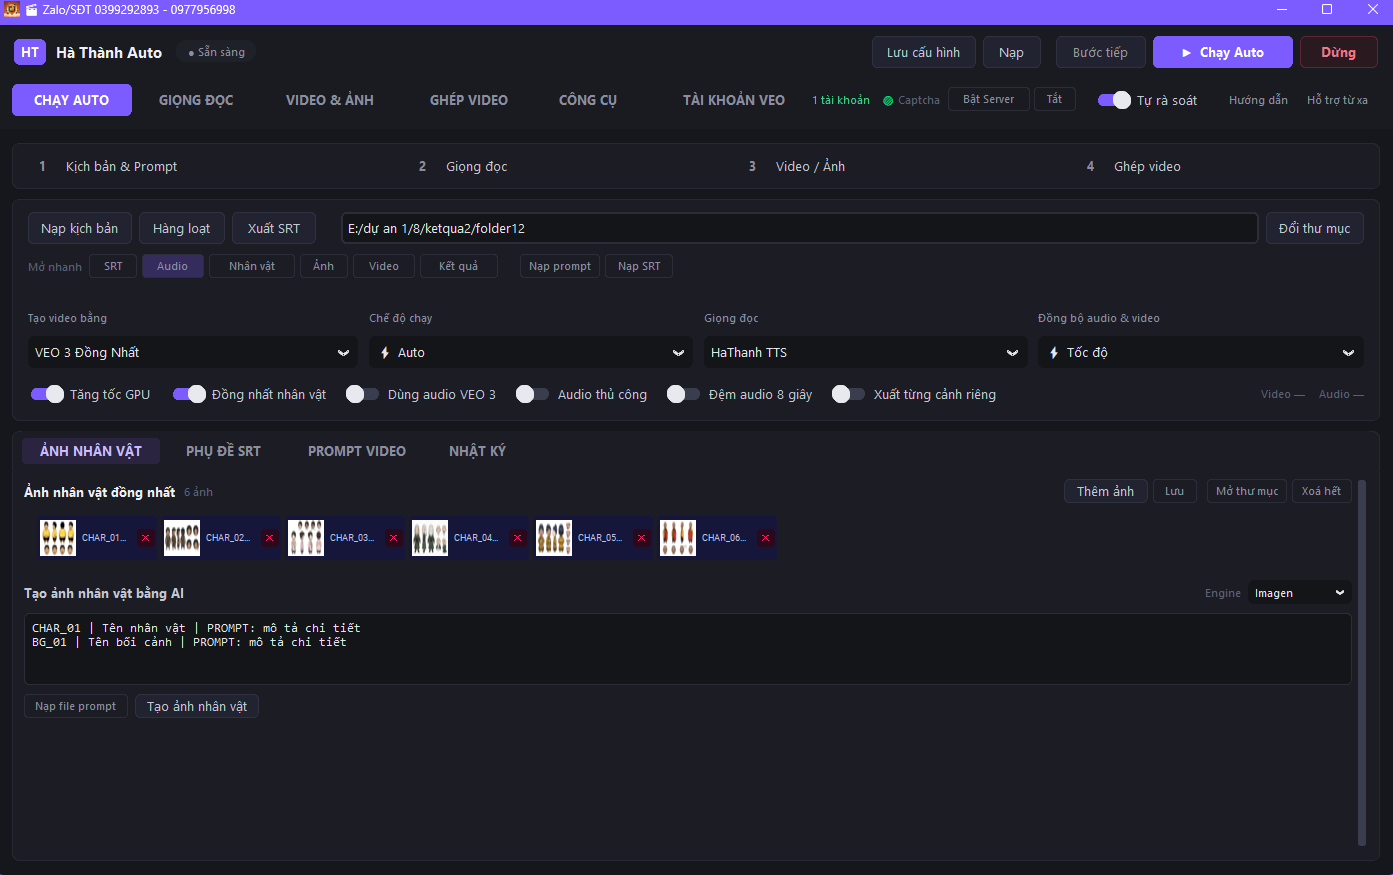Enable Dùng audio VEO 3 switch
Viewport: 1393px width, 875px height.
pyautogui.click(x=362, y=394)
